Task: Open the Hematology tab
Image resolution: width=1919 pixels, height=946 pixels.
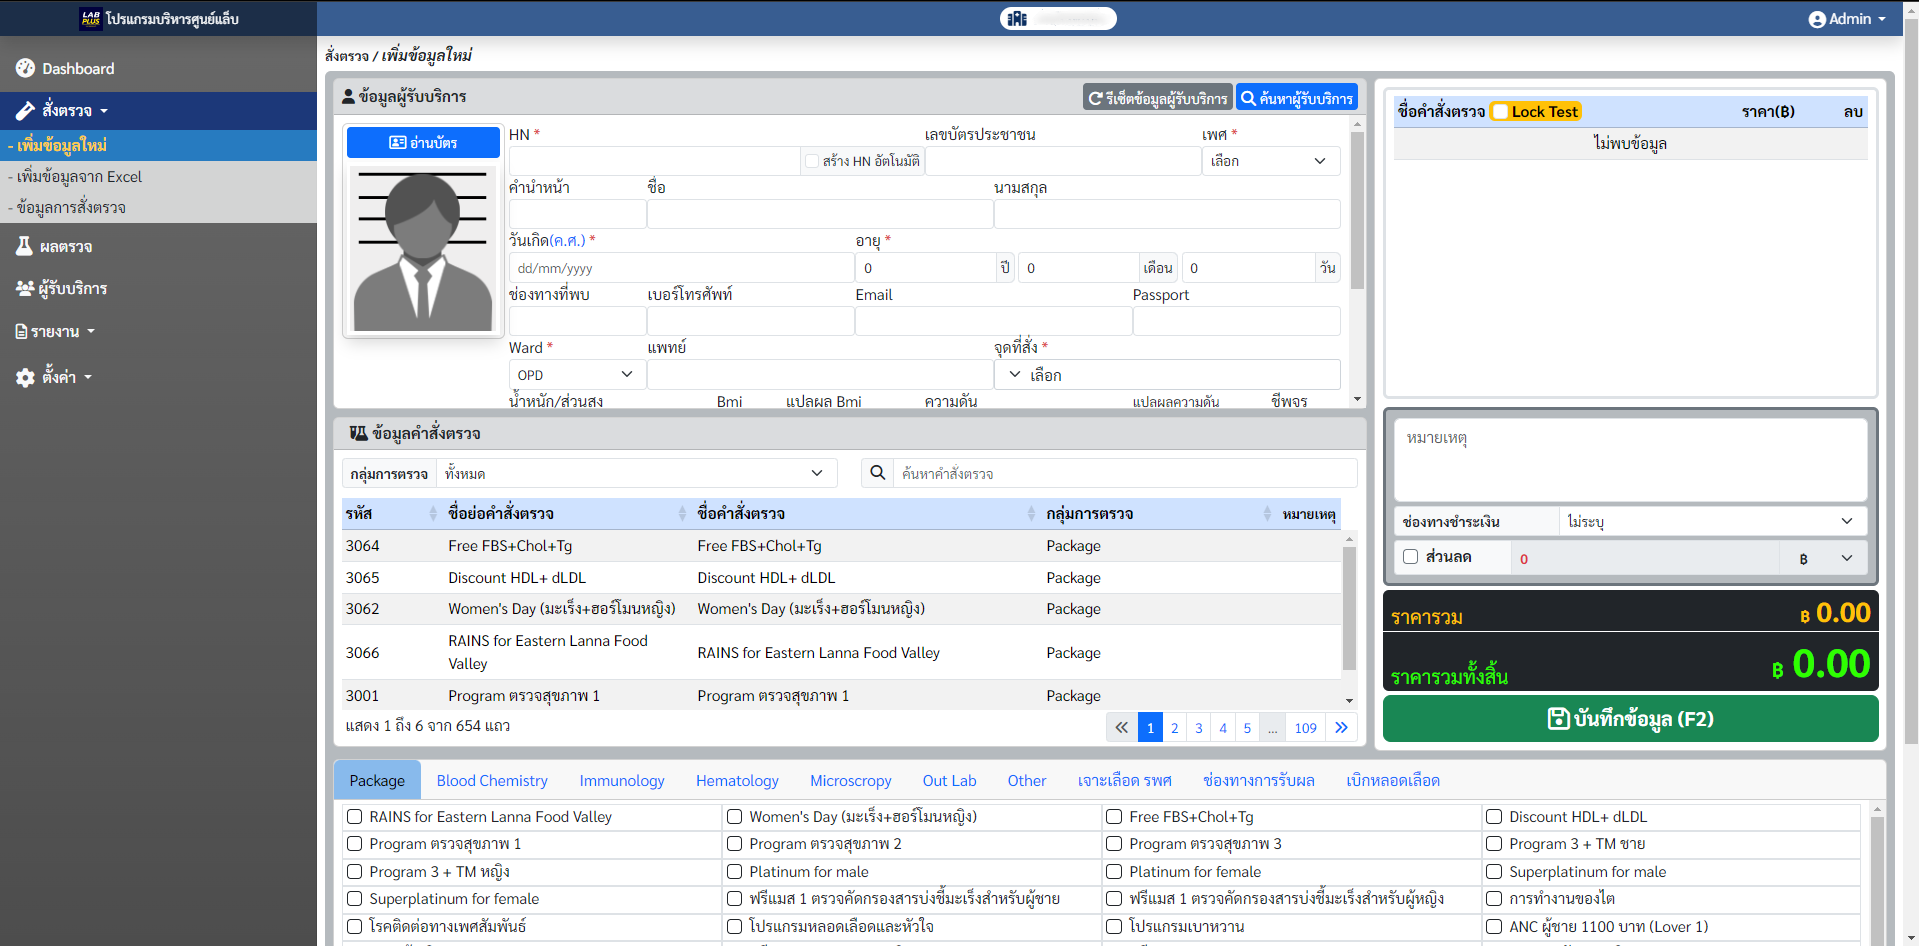Action: tap(737, 780)
